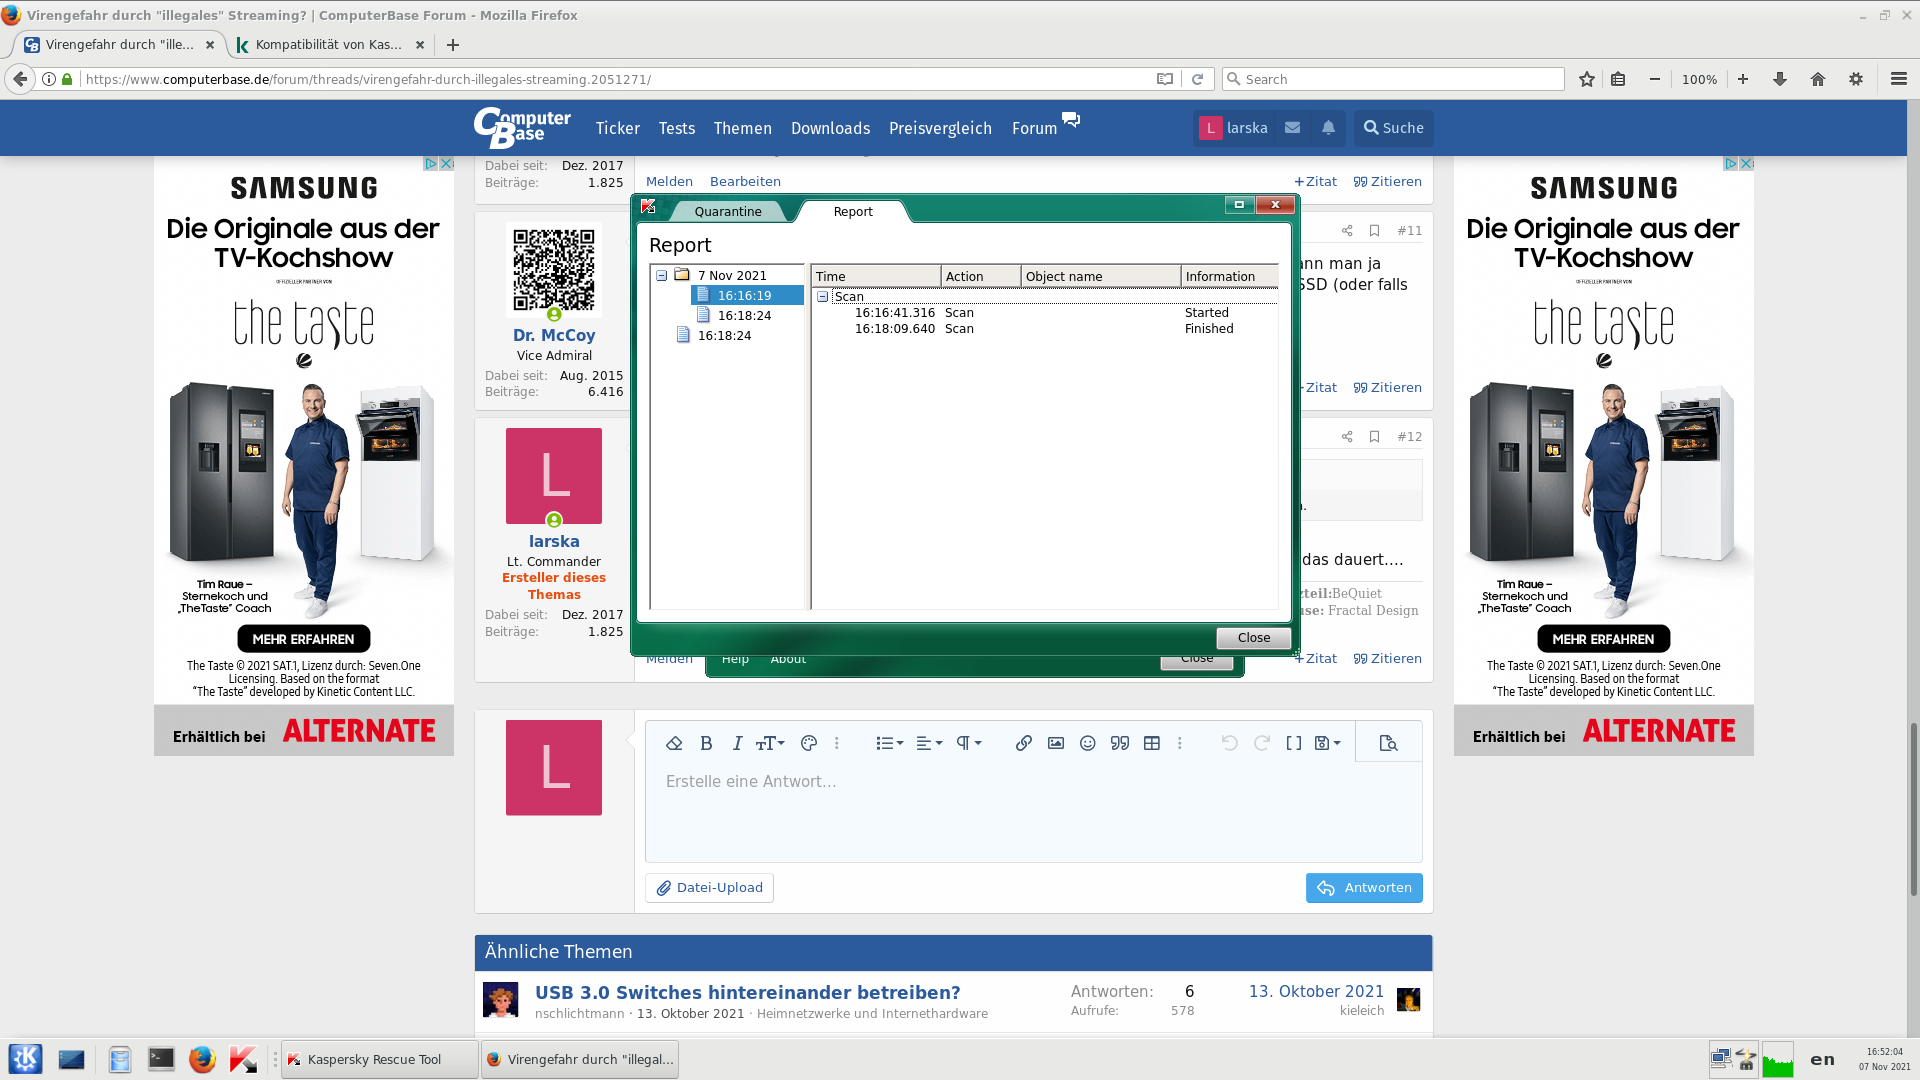Open the smiley emoji picker
Viewport: 1920px width, 1080px height.
(1087, 743)
